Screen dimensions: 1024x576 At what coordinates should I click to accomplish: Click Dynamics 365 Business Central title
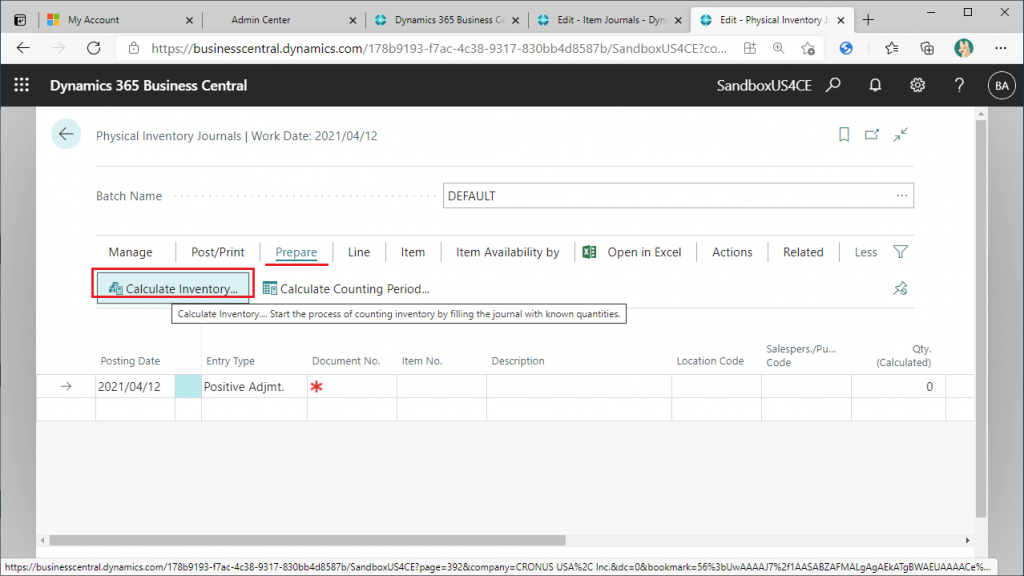(x=148, y=86)
